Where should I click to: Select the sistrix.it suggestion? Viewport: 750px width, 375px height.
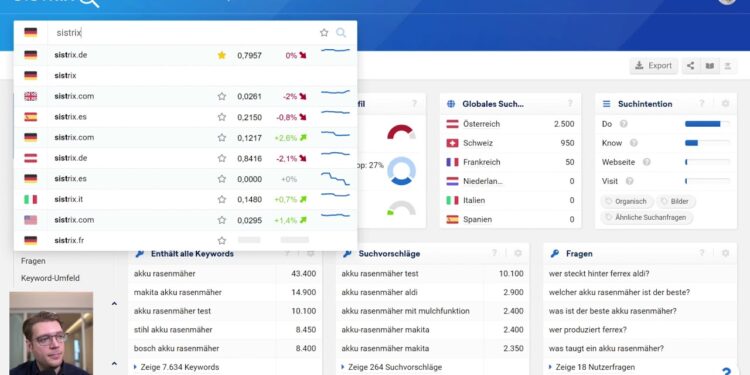click(x=185, y=199)
